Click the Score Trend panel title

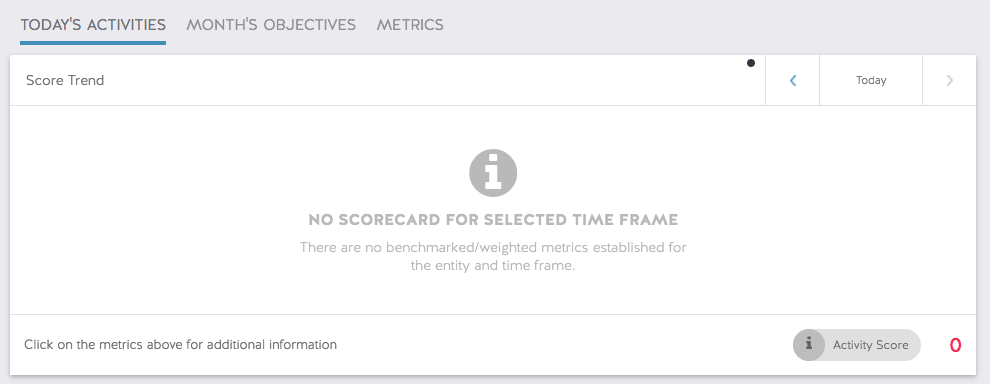click(65, 80)
